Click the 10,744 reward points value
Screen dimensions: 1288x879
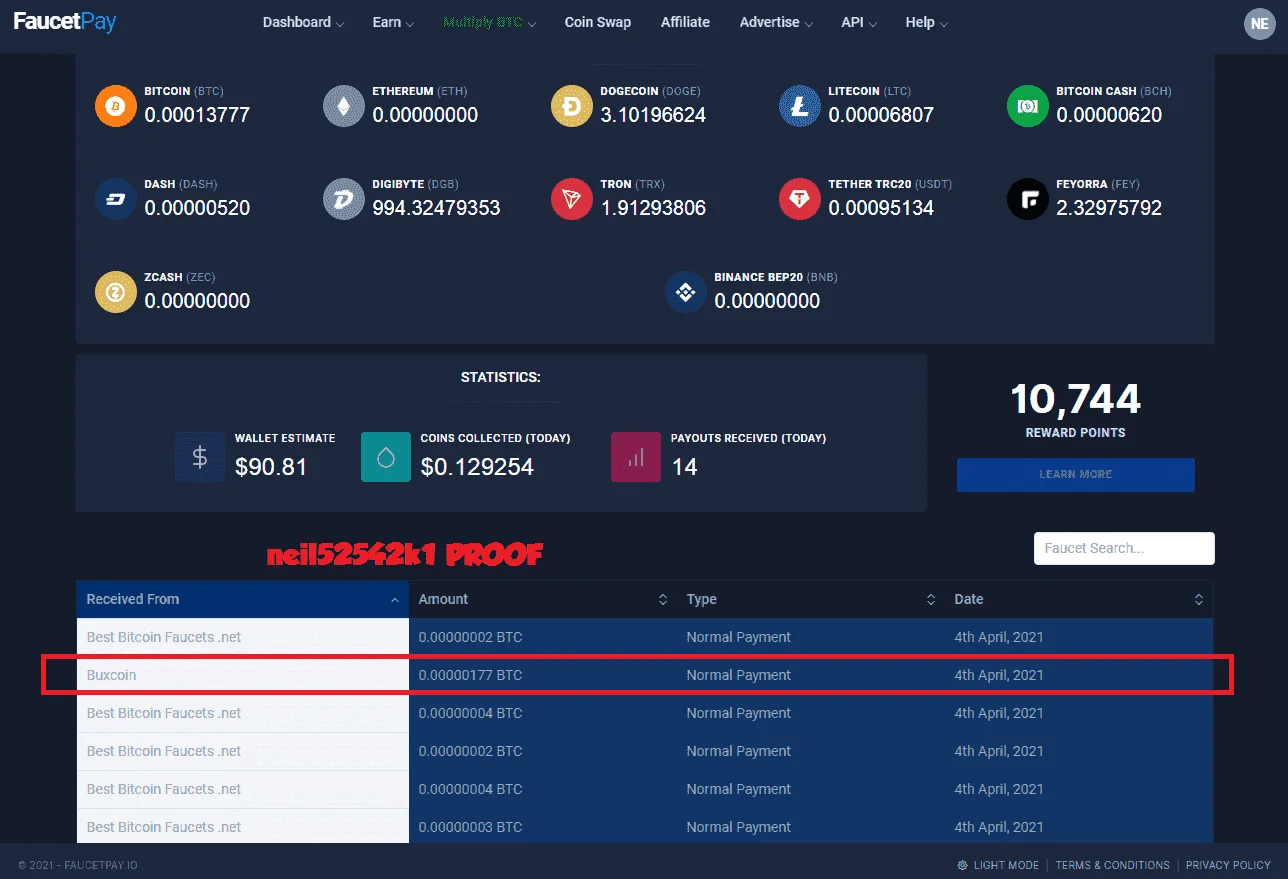pyautogui.click(x=1075, y=399)
